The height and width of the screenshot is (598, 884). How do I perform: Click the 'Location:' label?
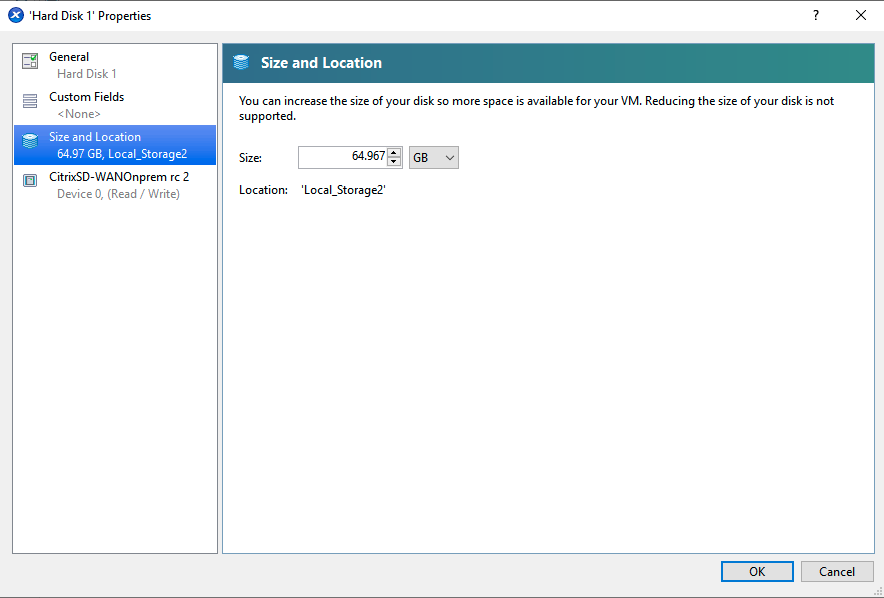tap(263, 190)
